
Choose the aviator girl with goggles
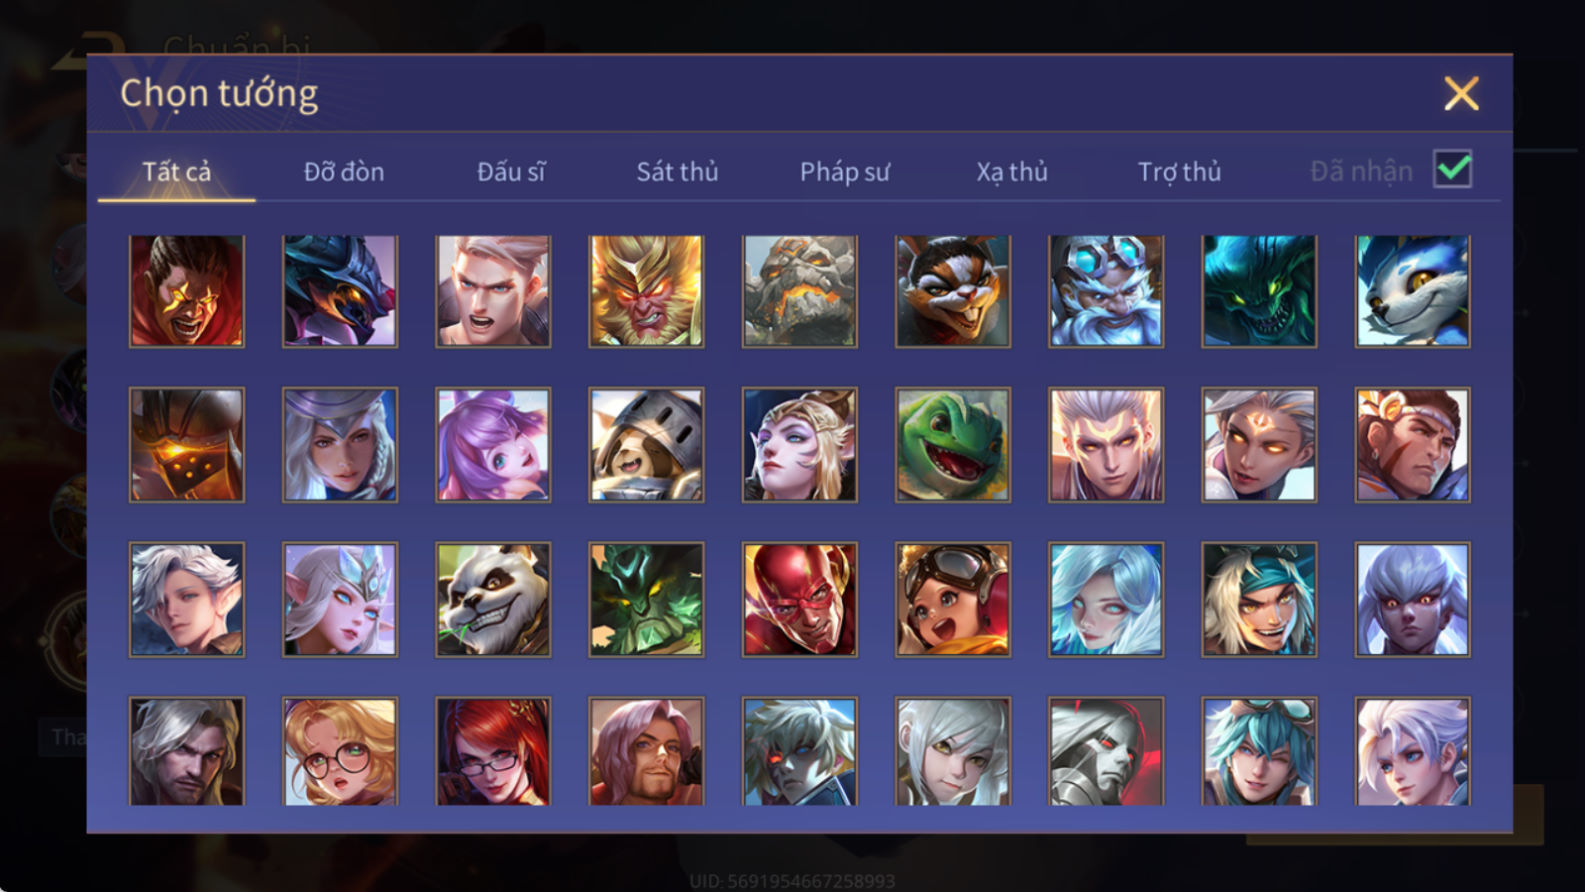pos(952,599)
